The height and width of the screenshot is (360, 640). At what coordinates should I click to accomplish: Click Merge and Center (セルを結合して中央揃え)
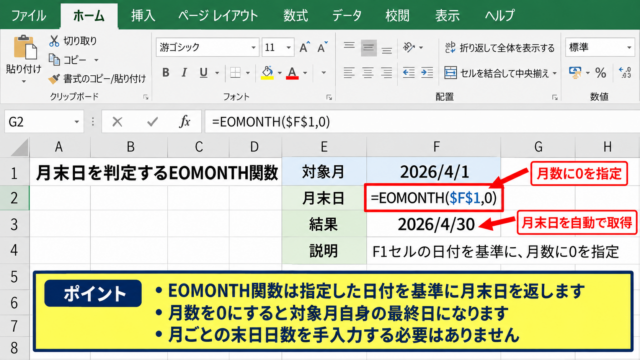496,73
